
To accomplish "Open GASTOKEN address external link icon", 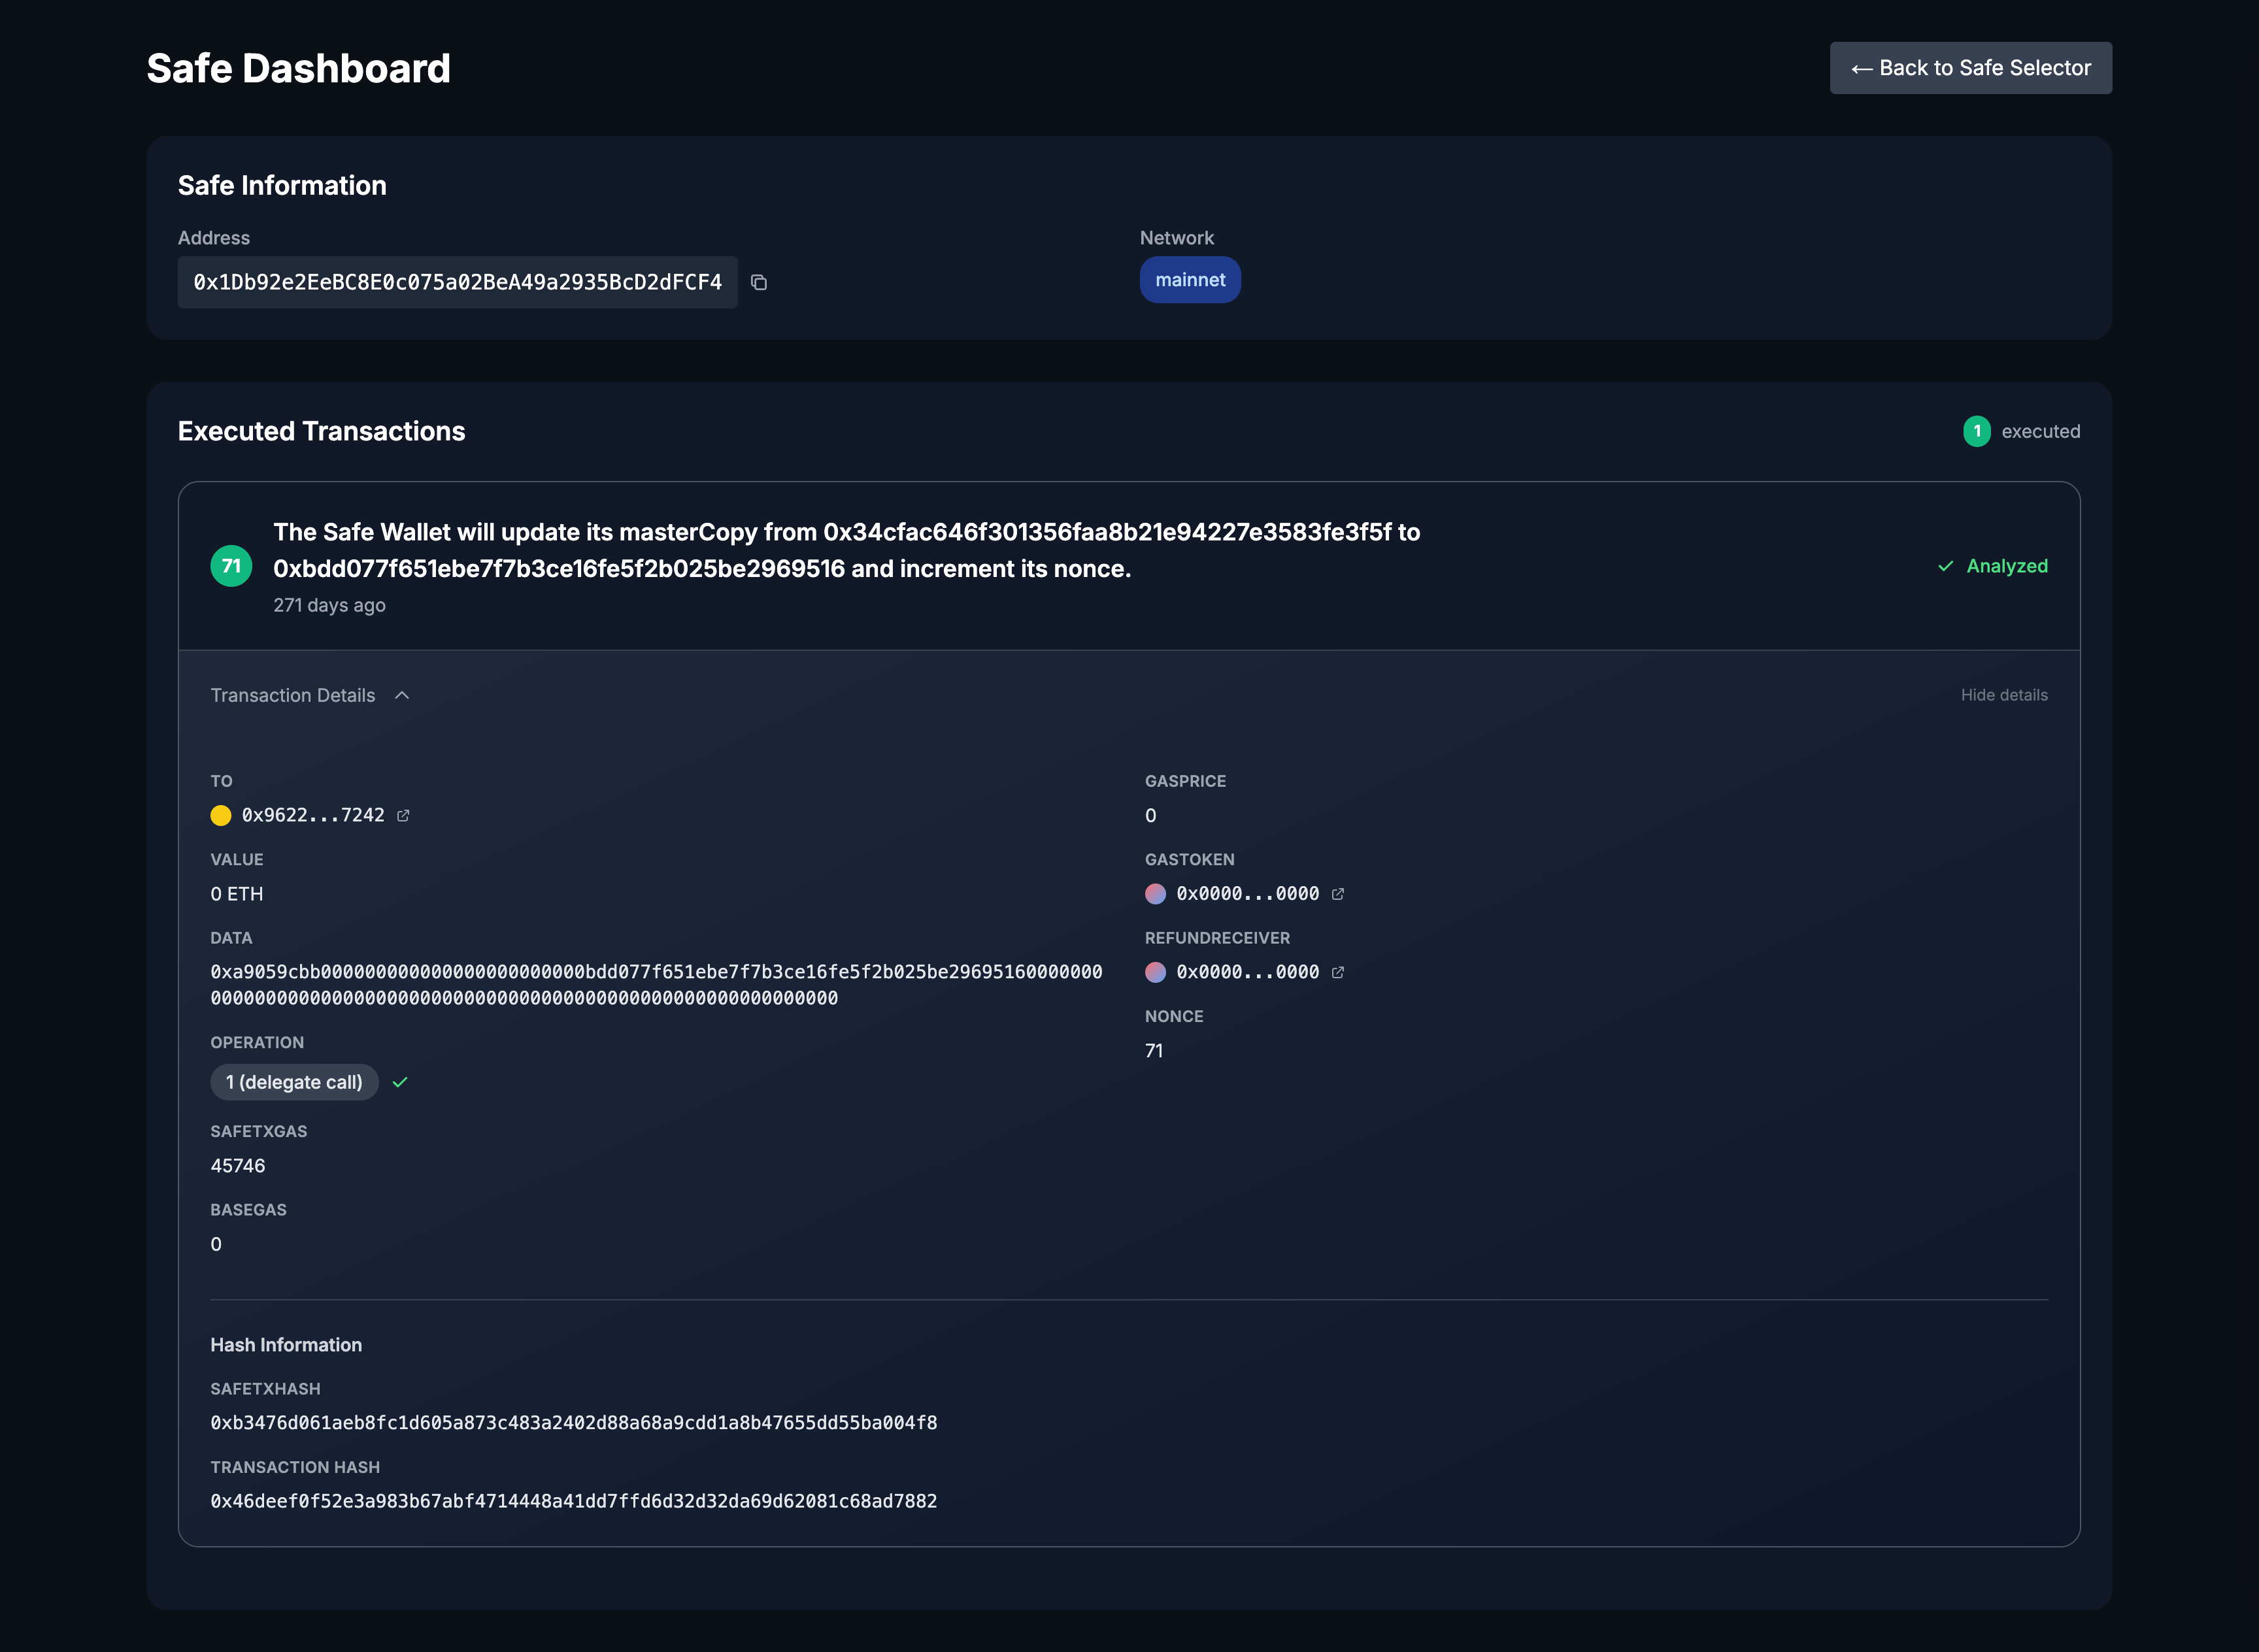I will click(x=1338, y=894).
